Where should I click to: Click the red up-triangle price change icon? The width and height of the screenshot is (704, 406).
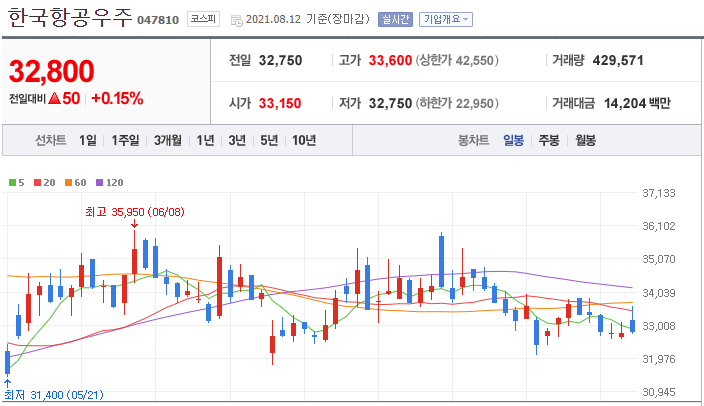point(54,98)
